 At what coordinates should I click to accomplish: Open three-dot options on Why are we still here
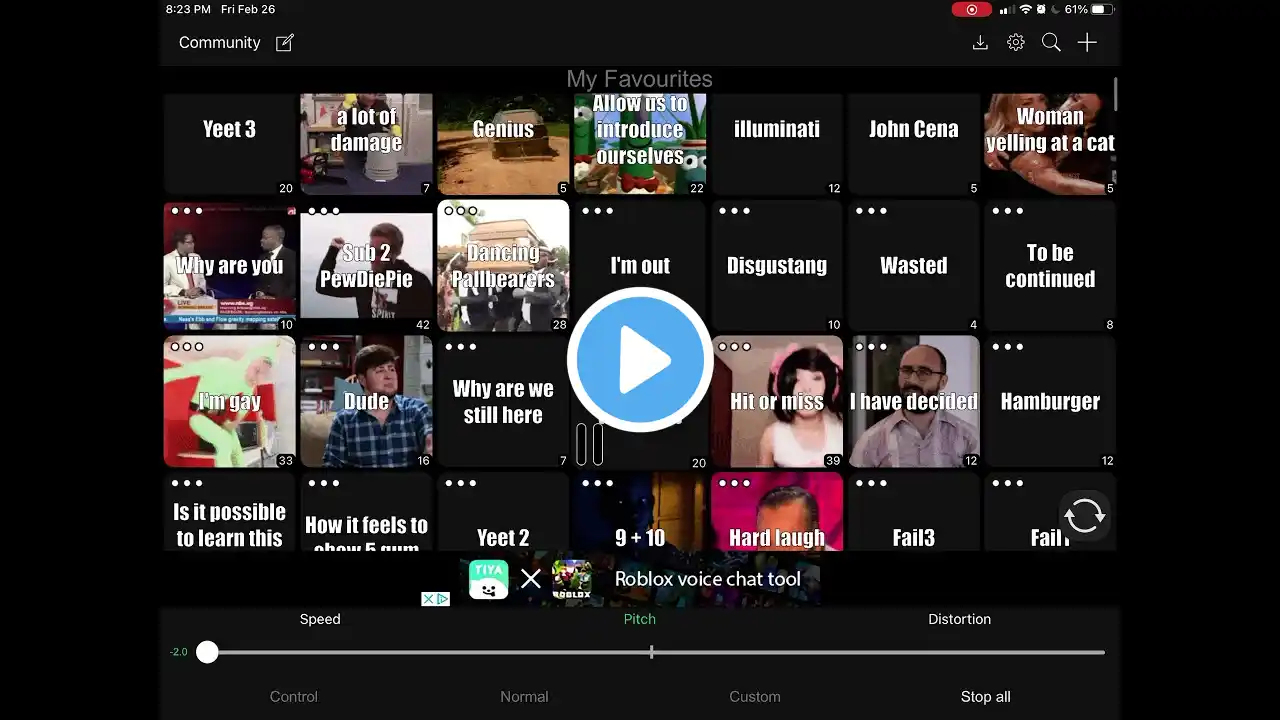coord(461,347)
